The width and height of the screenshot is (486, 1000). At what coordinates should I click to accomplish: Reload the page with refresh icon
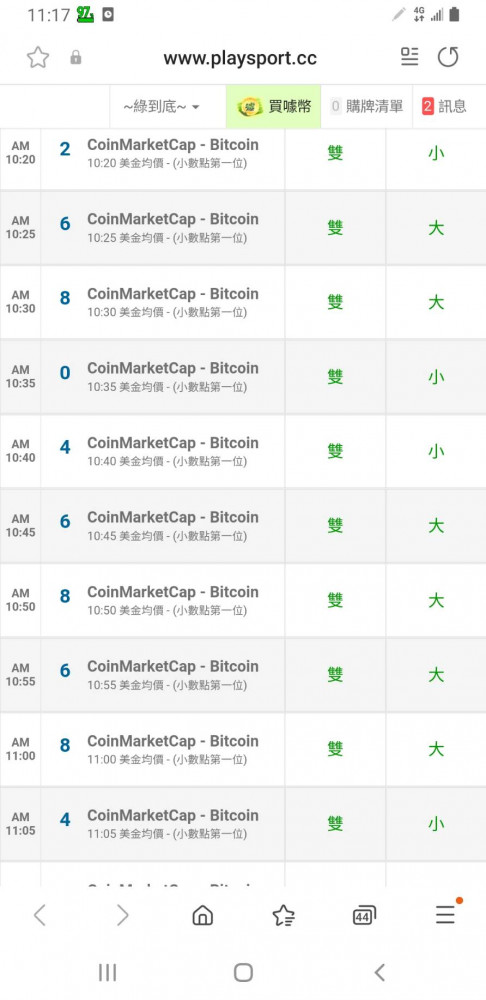pyautogui.click(x=448, y=57)
